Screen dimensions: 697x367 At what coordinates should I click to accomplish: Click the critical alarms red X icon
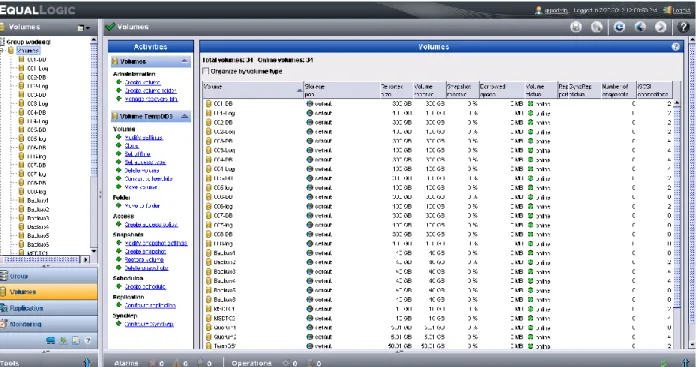click(x=152, y=363)
